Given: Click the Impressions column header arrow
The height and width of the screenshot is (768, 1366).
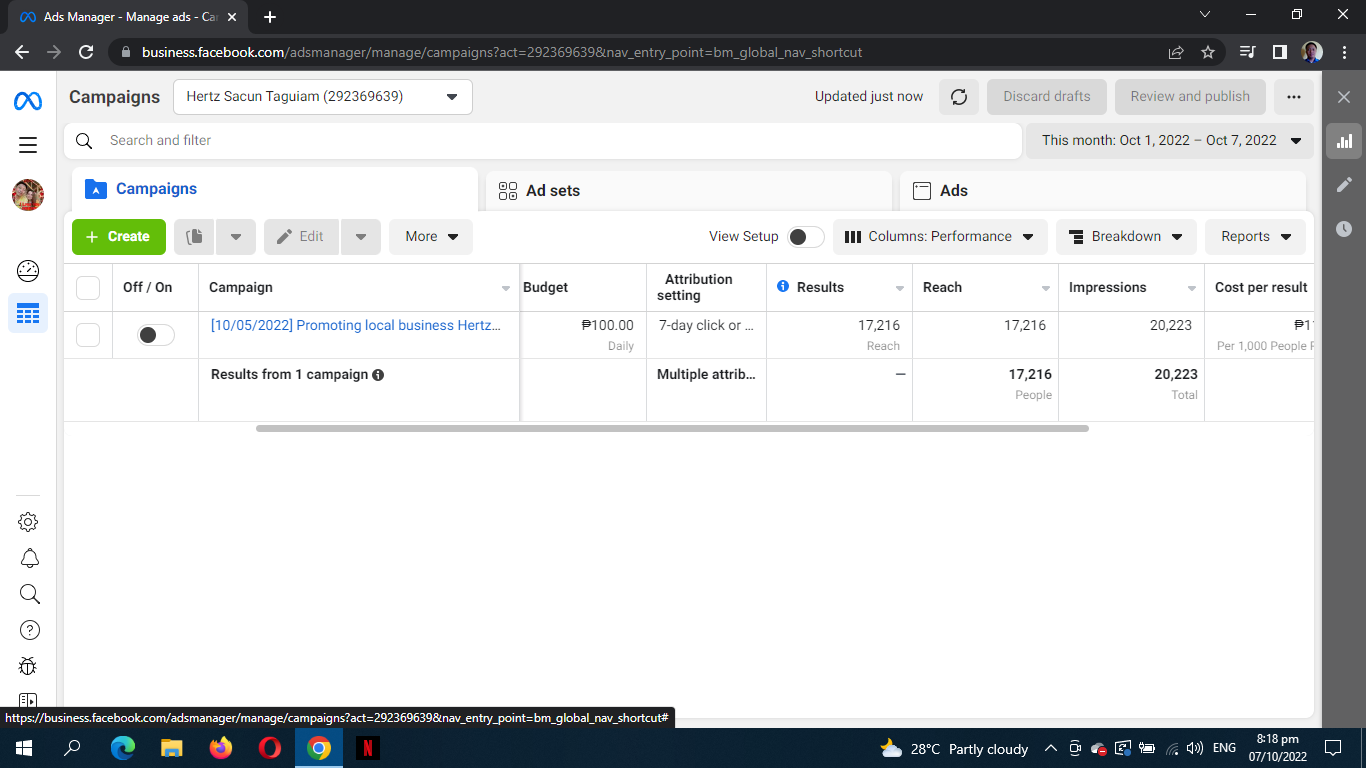Looking at the screenshot, I should (1192, 288).
